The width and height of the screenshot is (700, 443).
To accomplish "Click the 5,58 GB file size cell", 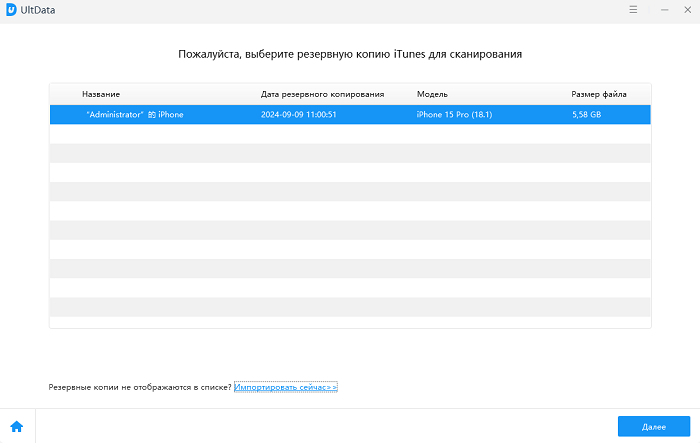I will click(588, 115).
